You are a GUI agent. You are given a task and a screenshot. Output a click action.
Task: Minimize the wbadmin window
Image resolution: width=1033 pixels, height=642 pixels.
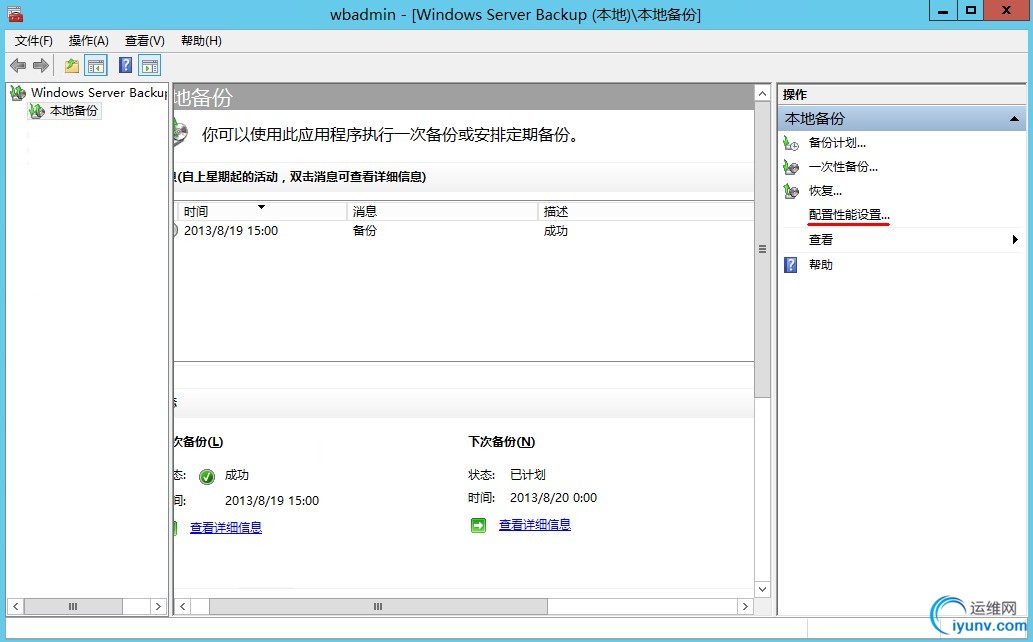pyautogui.click(x=943, y=11)
